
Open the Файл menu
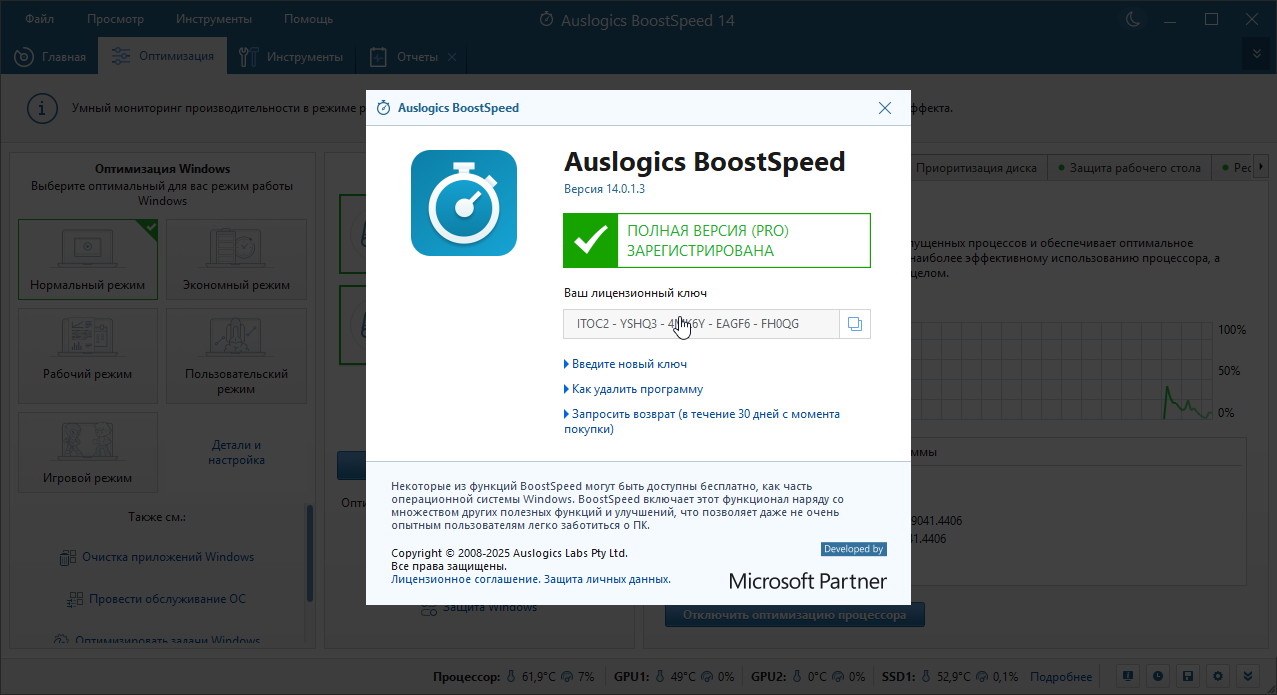point(40,19)
